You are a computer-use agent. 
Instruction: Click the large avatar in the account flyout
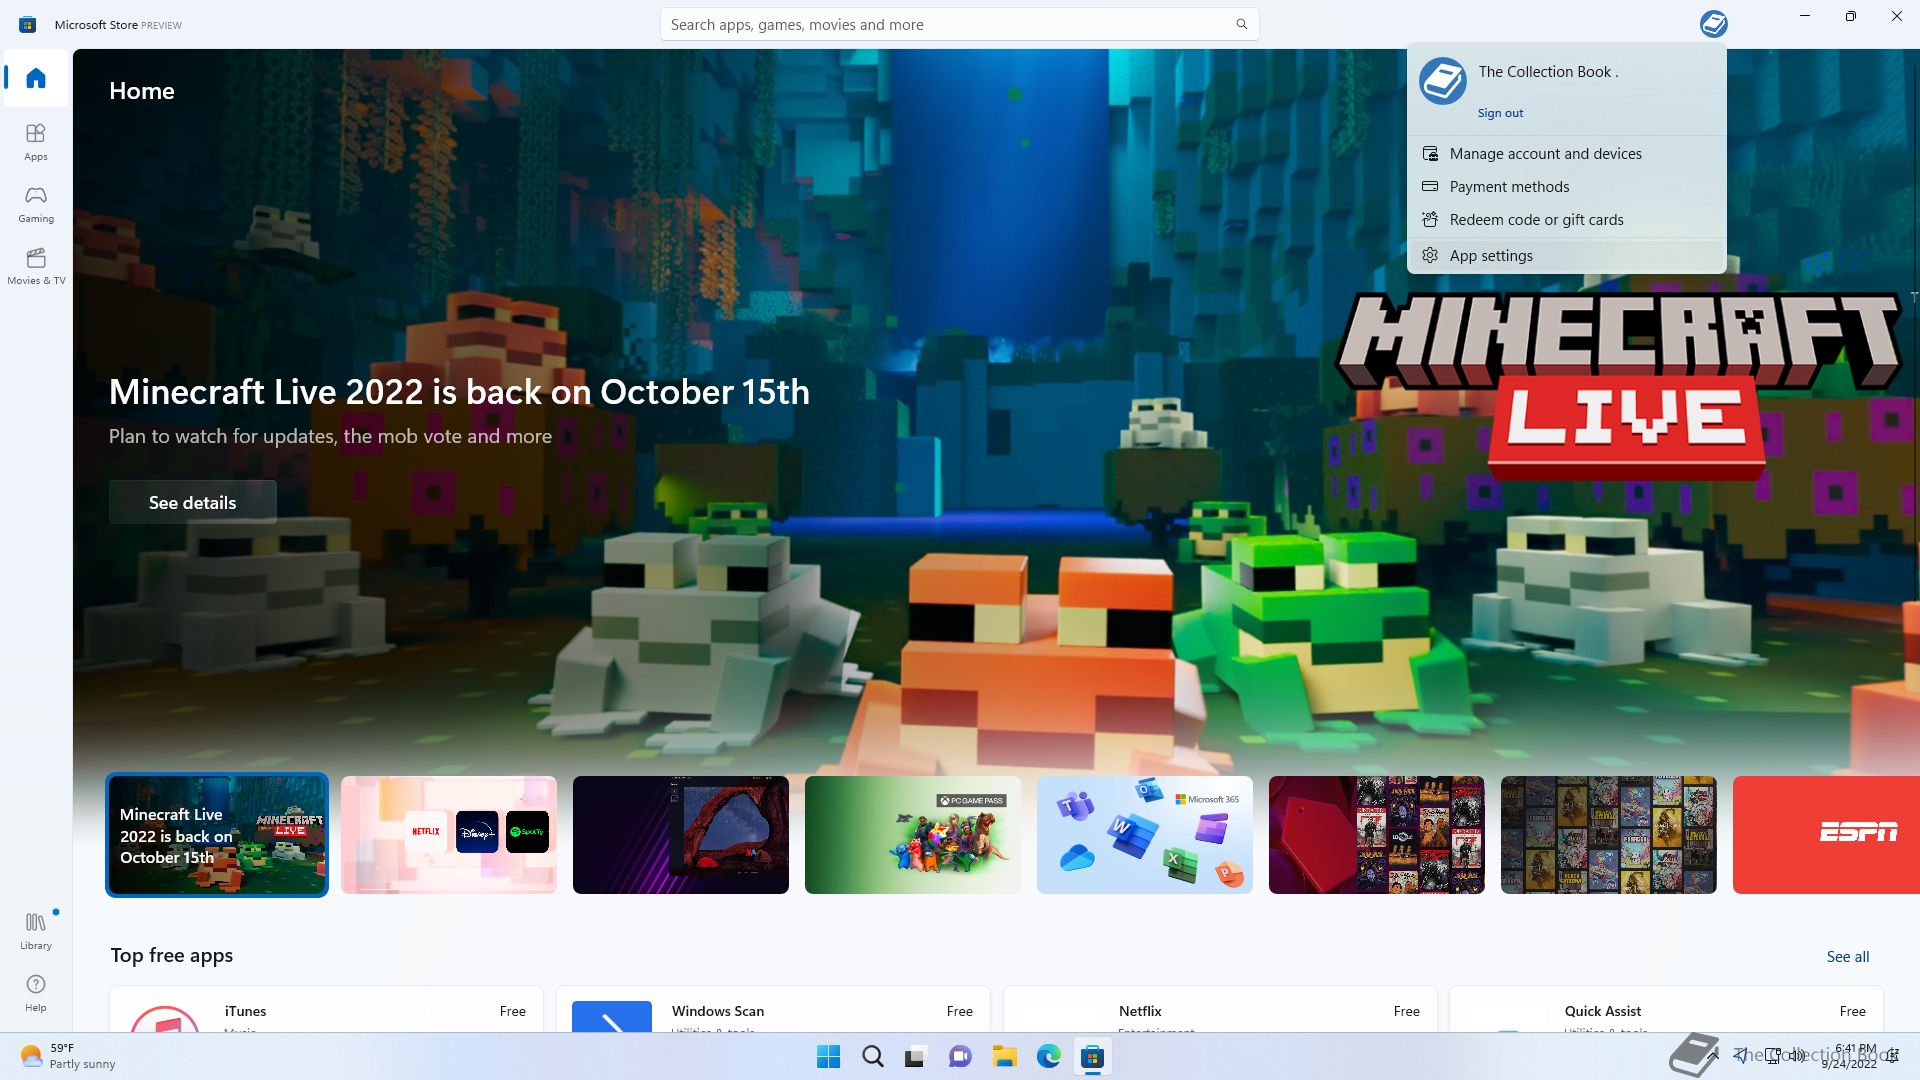pos(1443,81)
